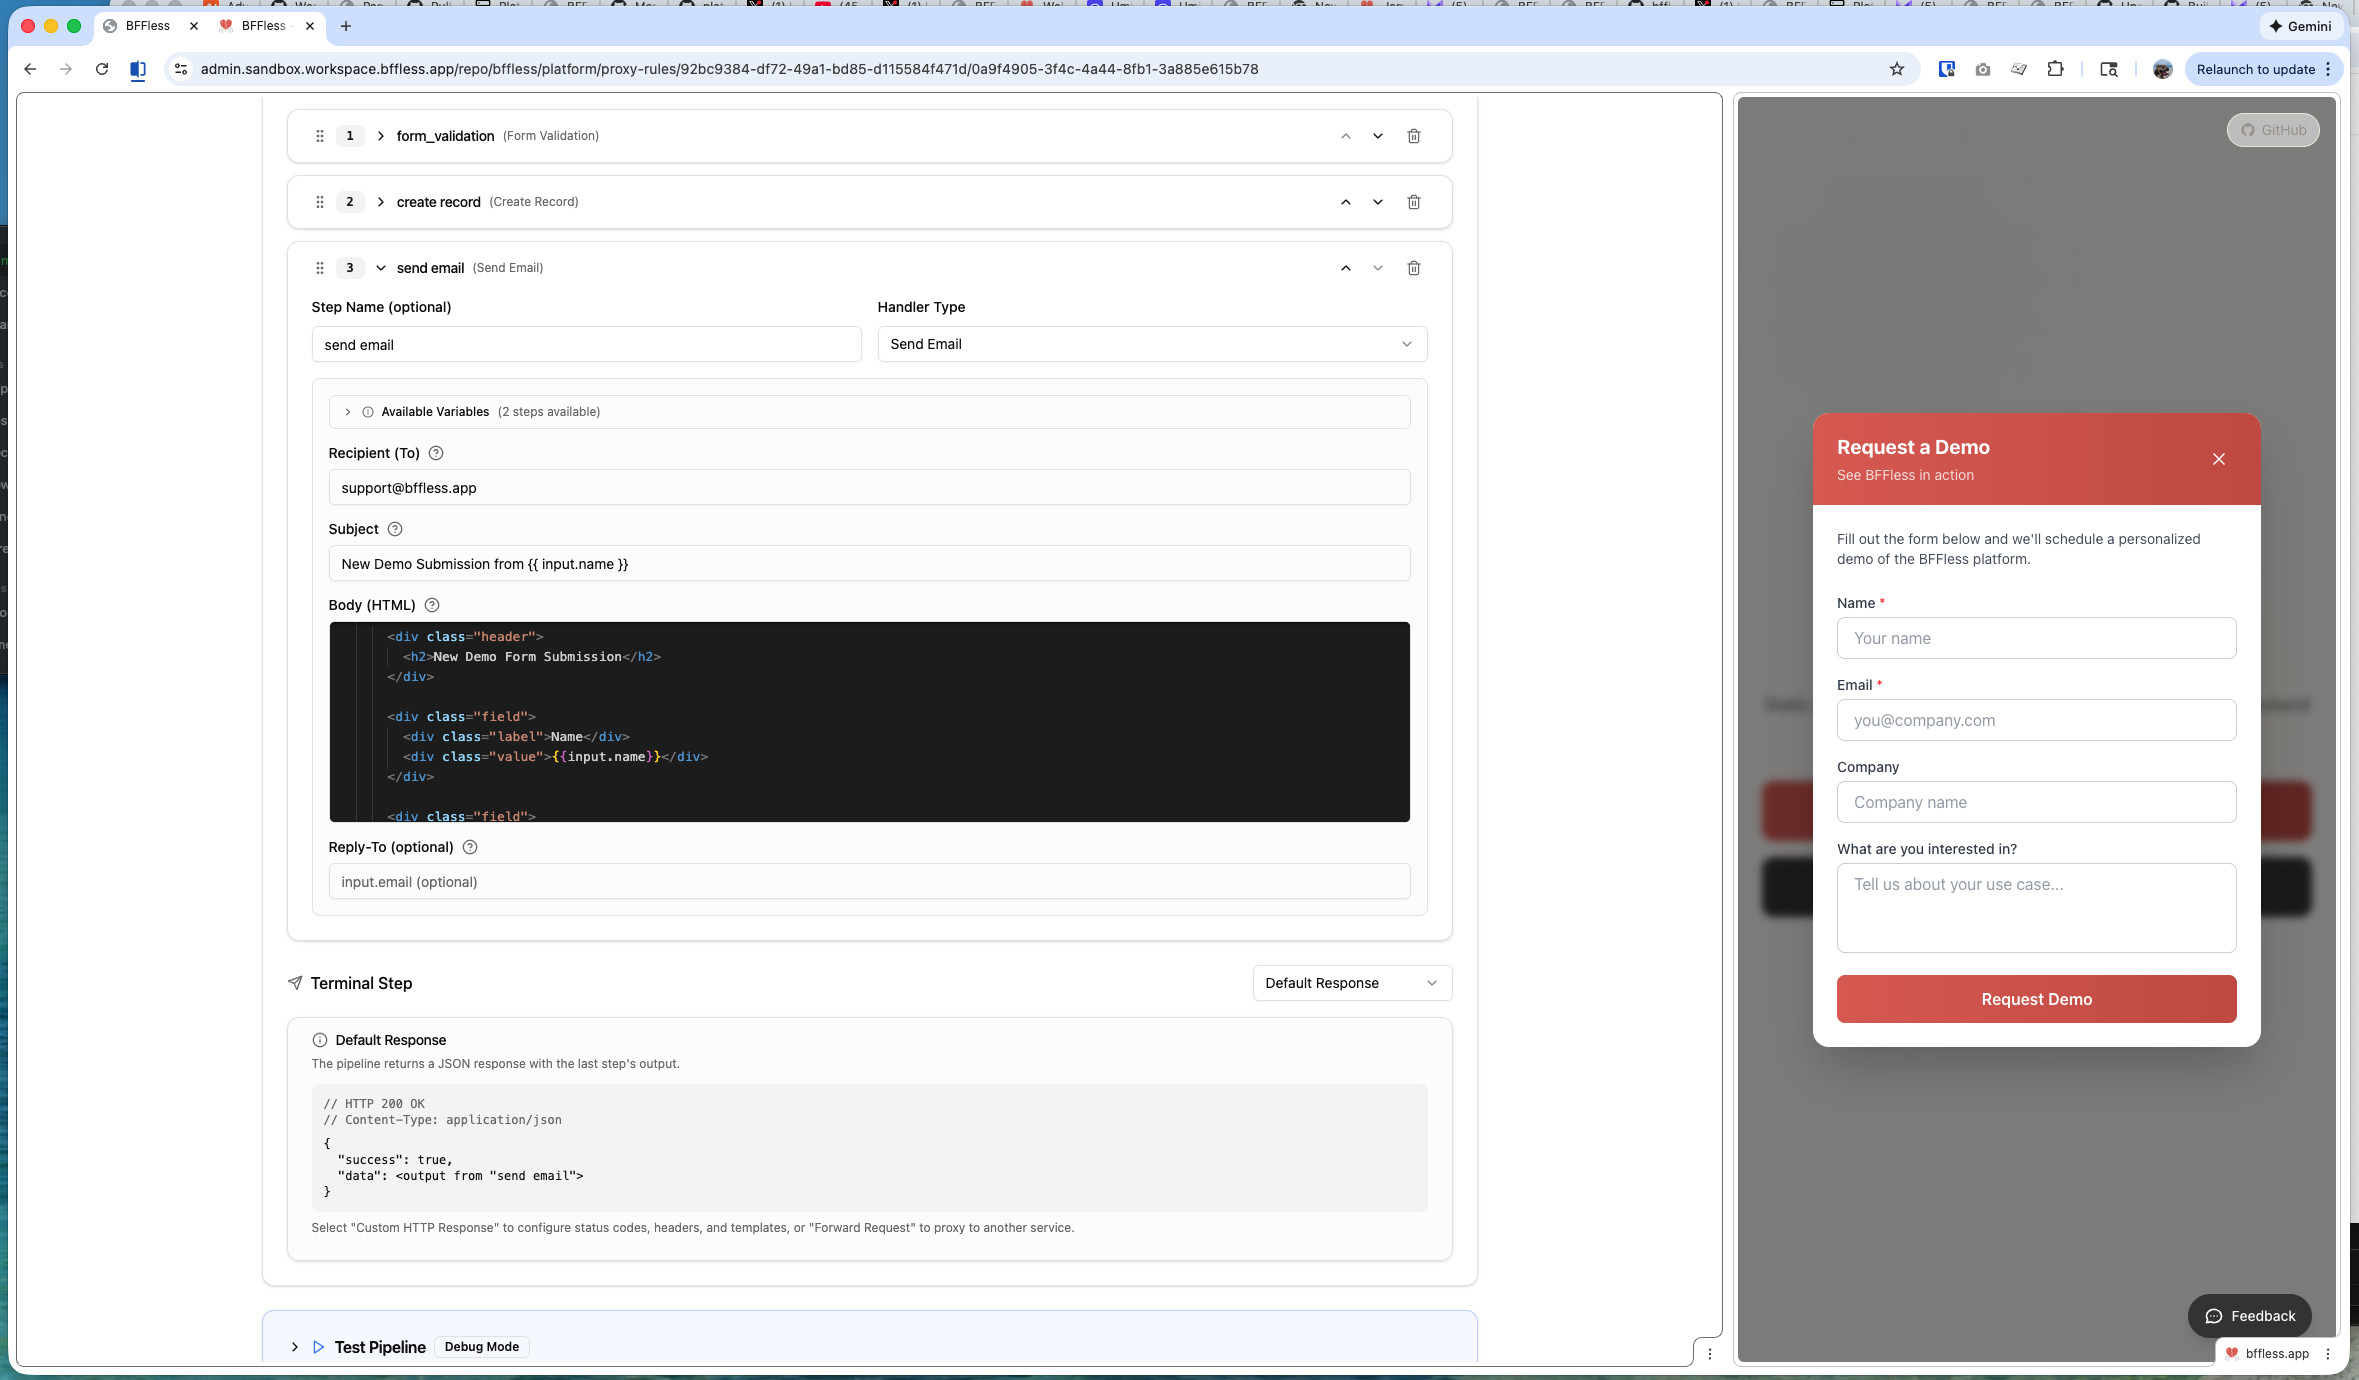This screenshot has width=2359, height=1380.
Task: Expand the Available Variables section
Action: click(348, 412)
